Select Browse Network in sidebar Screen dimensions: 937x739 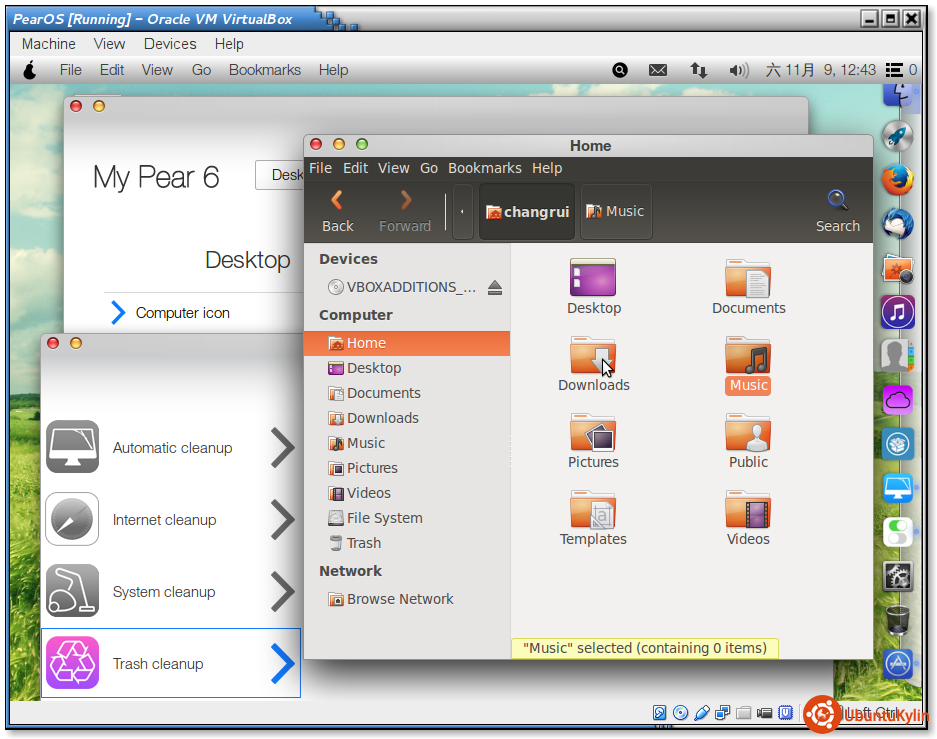[x=399, y=599]
